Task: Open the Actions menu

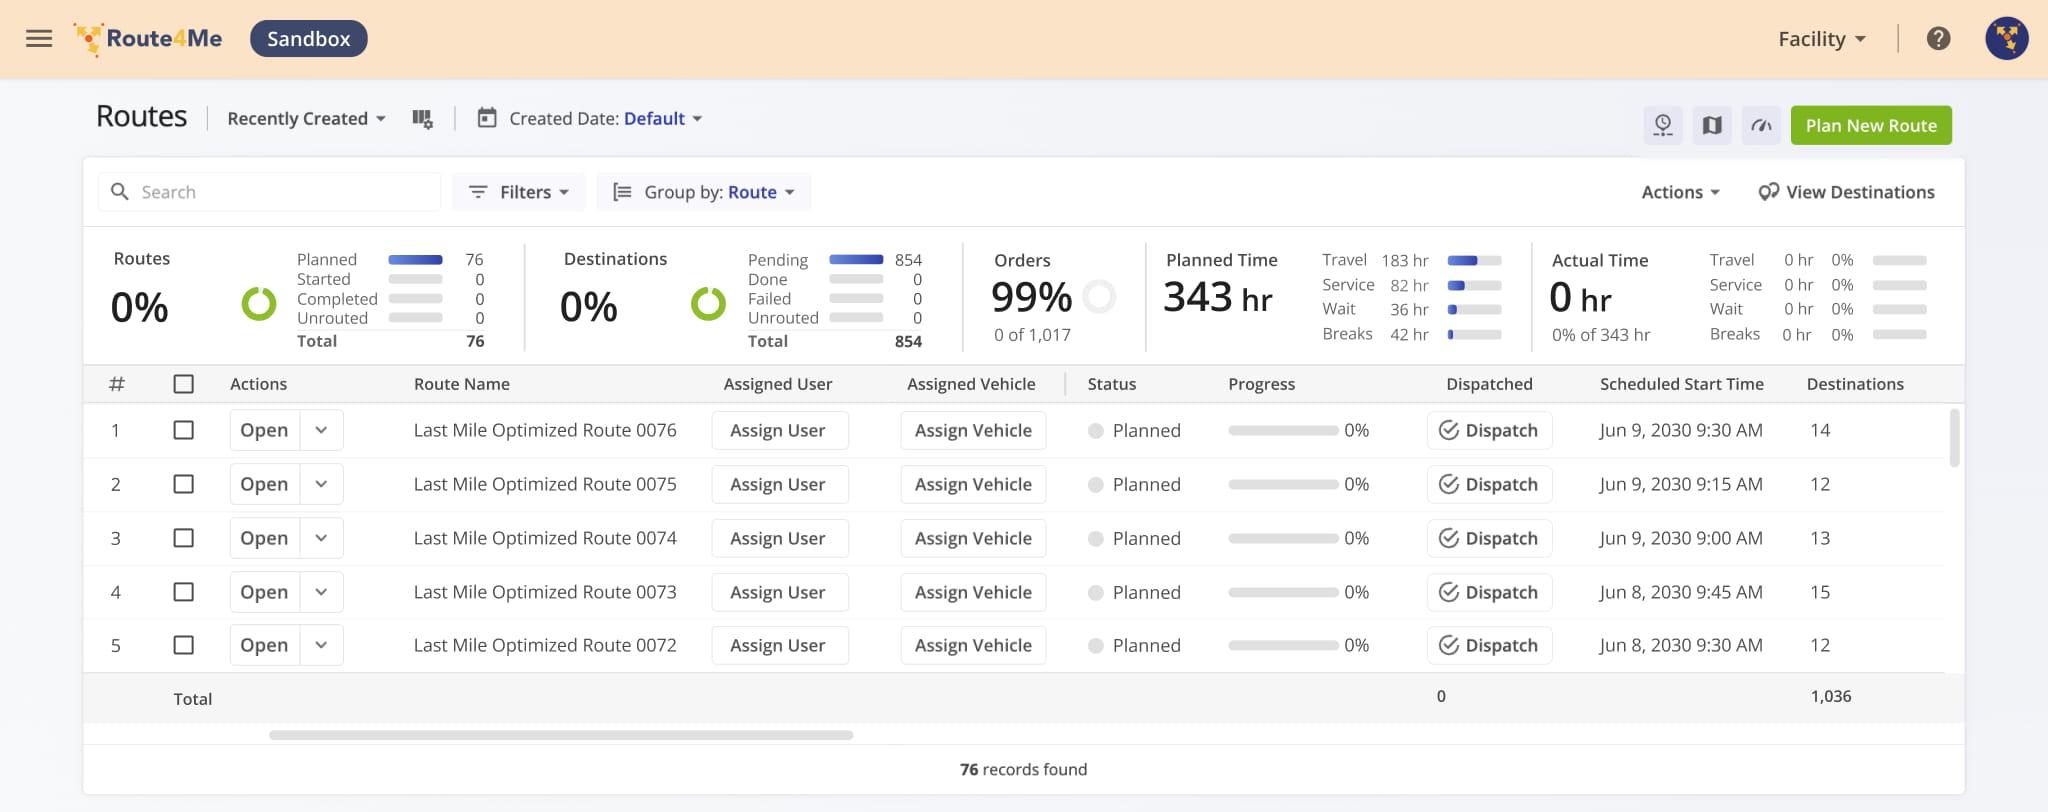Action: point(1680,192)
